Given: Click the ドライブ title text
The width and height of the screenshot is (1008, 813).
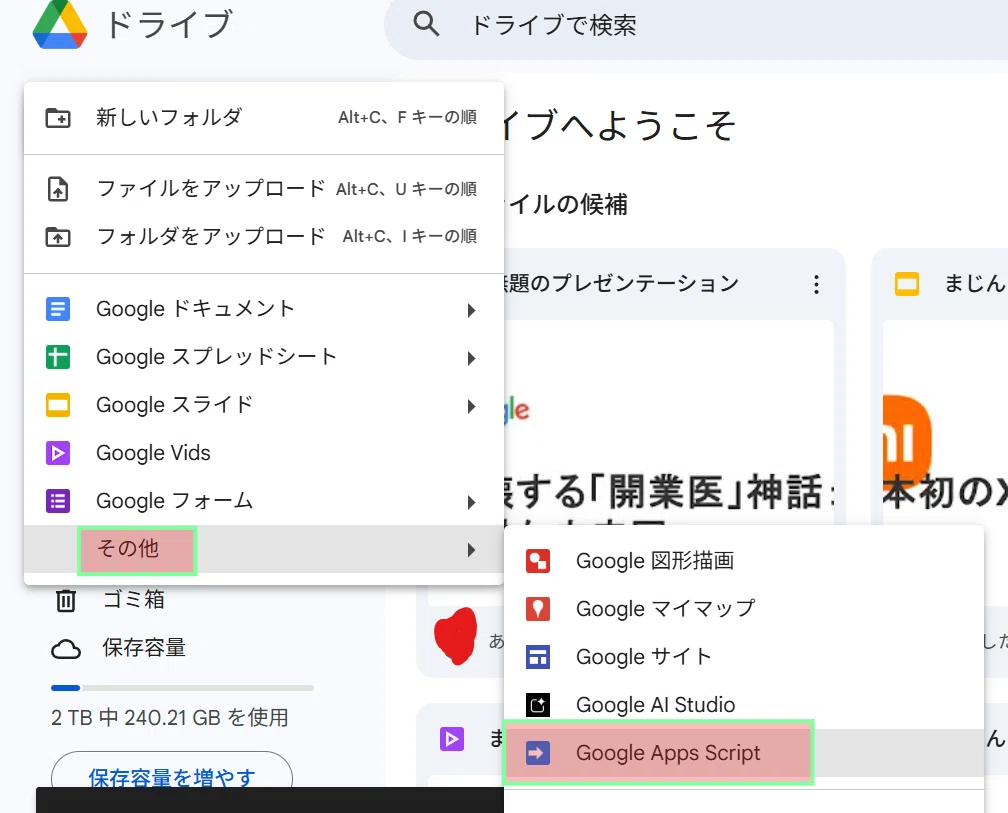Looking at the screenshot, I should click(x=168, y=25).
